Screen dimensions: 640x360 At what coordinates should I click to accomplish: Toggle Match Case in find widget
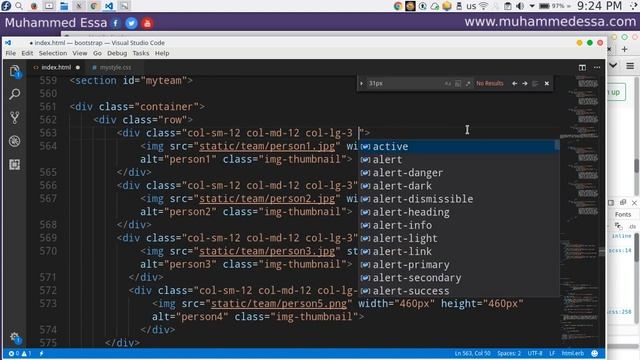448,83
